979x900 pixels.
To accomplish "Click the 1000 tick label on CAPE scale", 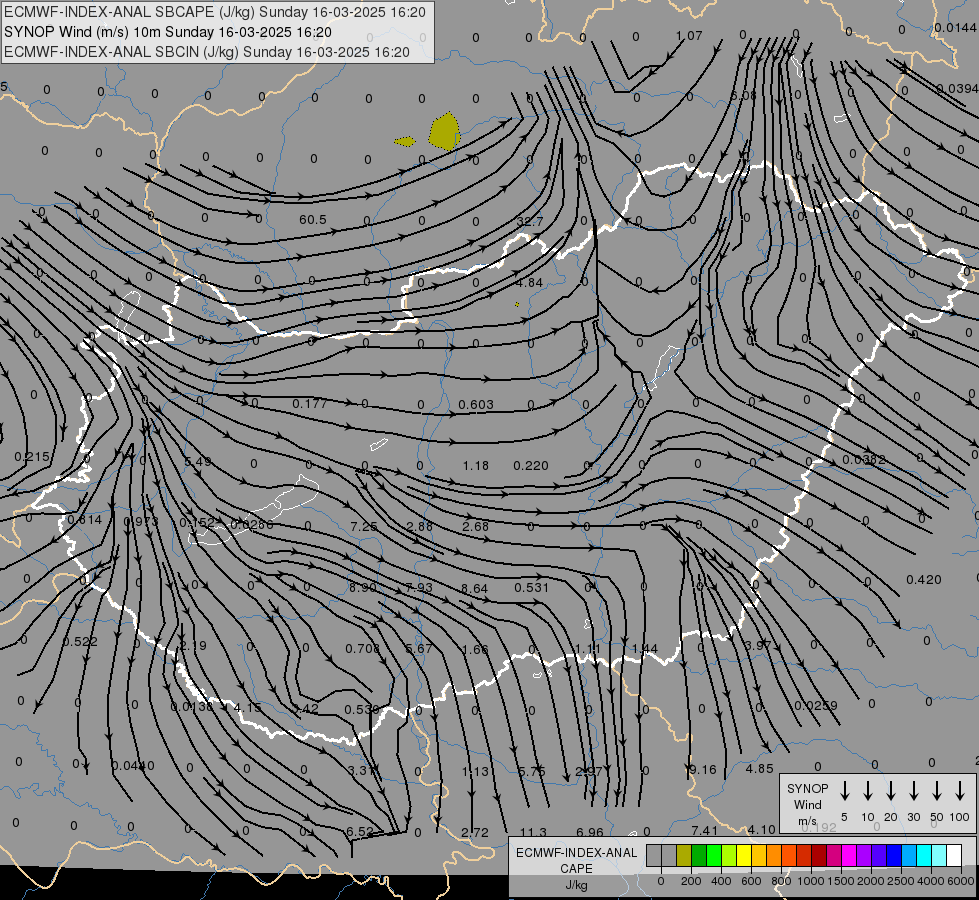I will click(x=810, y=881).
